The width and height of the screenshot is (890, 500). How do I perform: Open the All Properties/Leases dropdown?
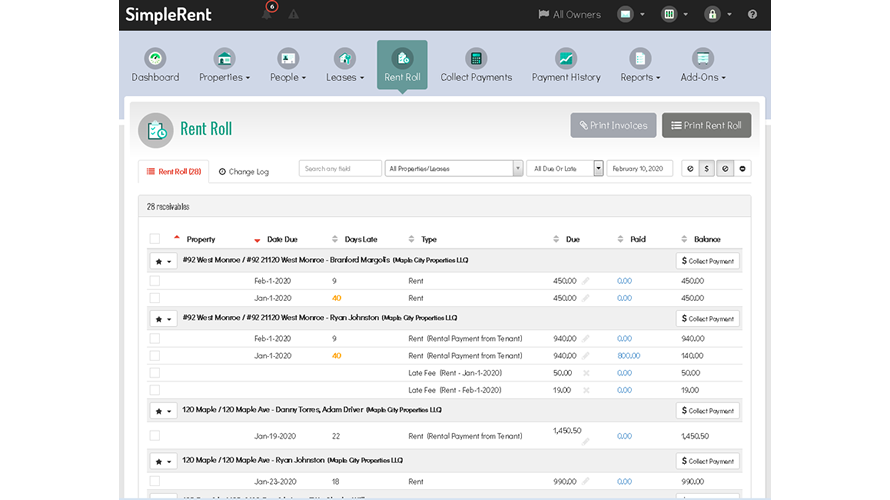(454, 169)
